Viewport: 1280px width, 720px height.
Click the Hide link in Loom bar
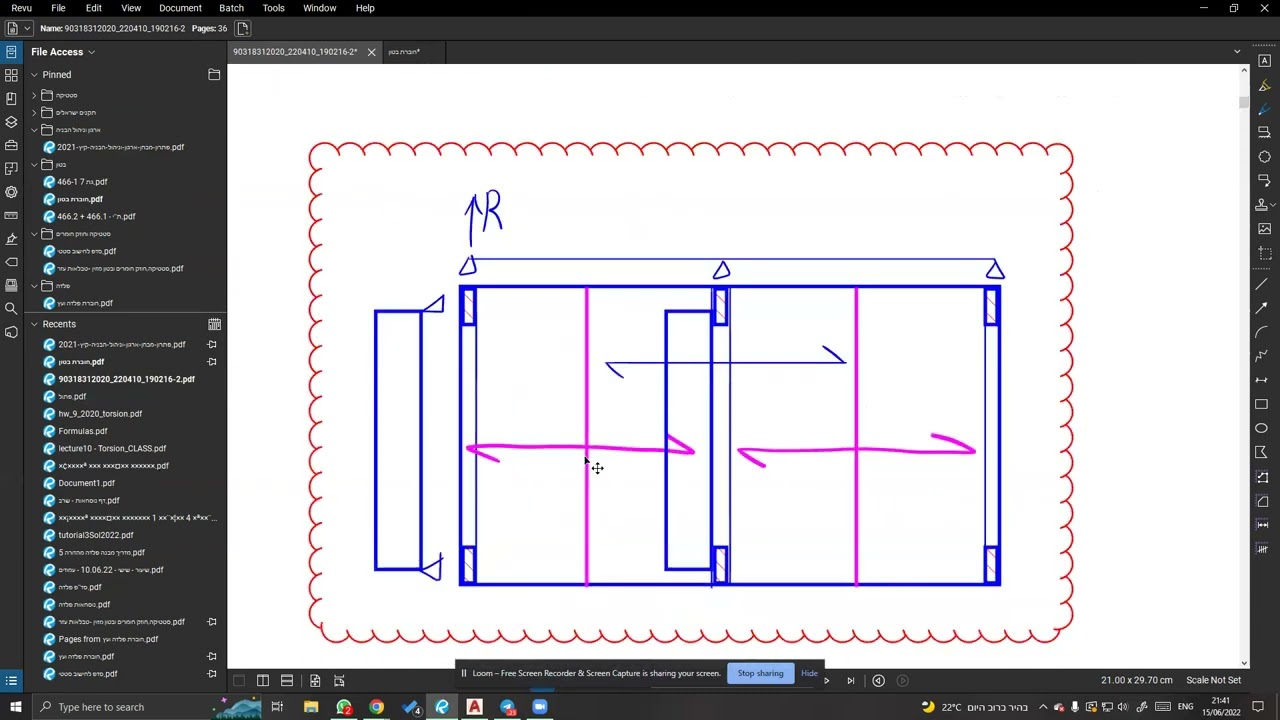809,673
